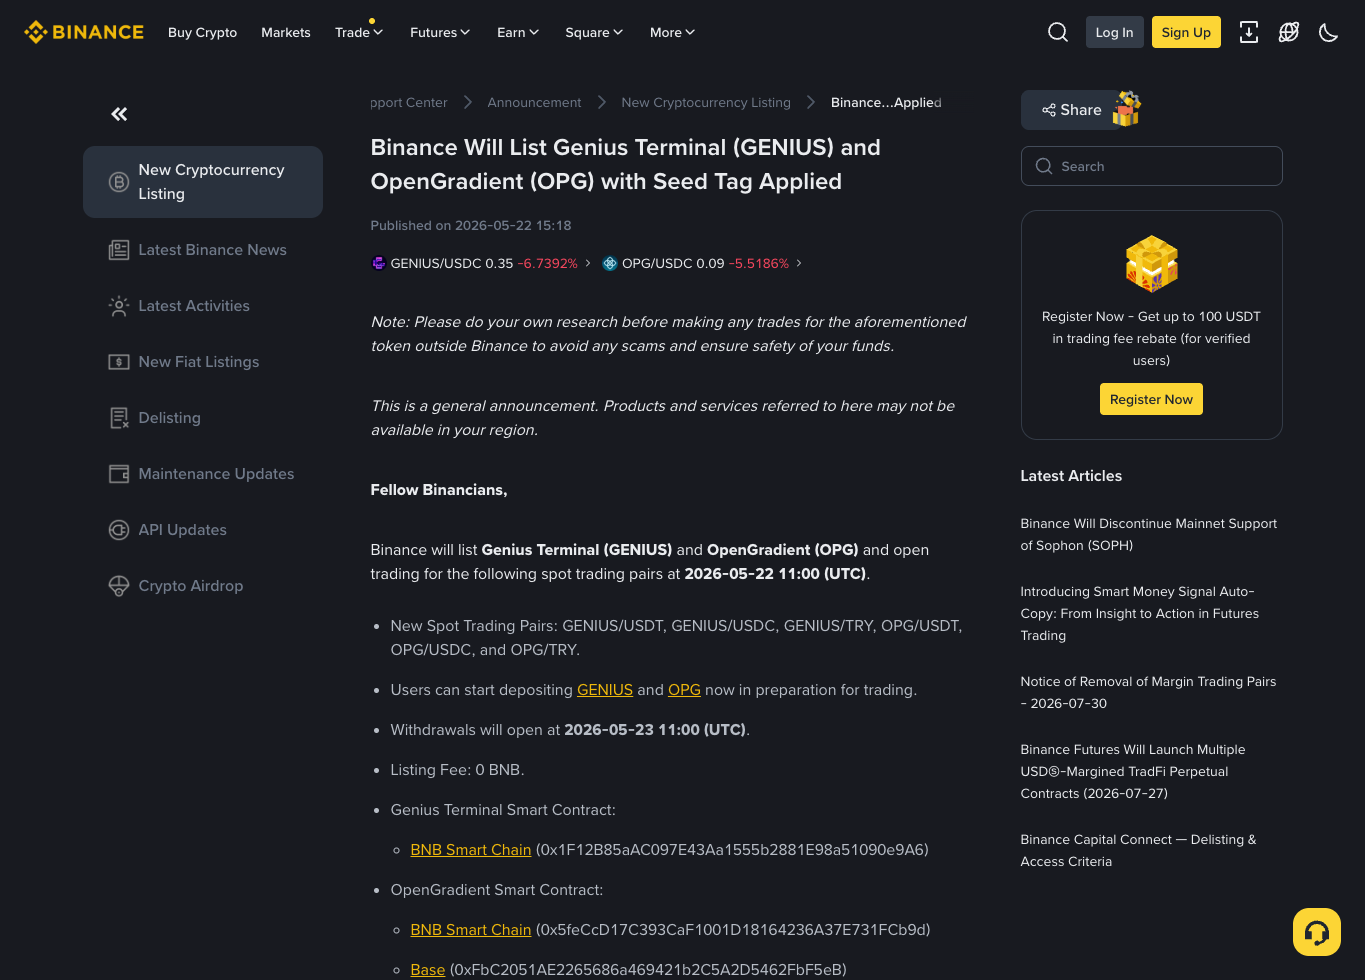Click the New Cryptocurrency Listing coin icon
The height and width of the screenshot is (980, 1365).
click(119, 182)
